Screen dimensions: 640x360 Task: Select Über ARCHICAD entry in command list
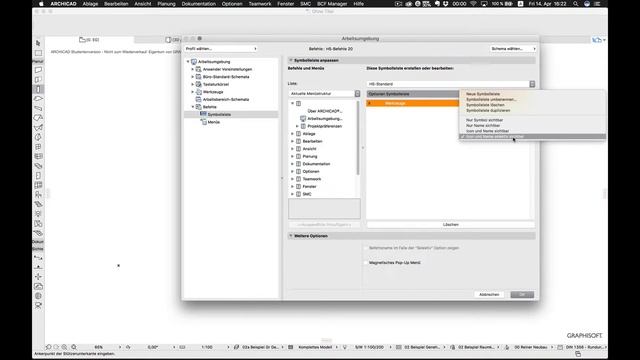tap(324, 111)
